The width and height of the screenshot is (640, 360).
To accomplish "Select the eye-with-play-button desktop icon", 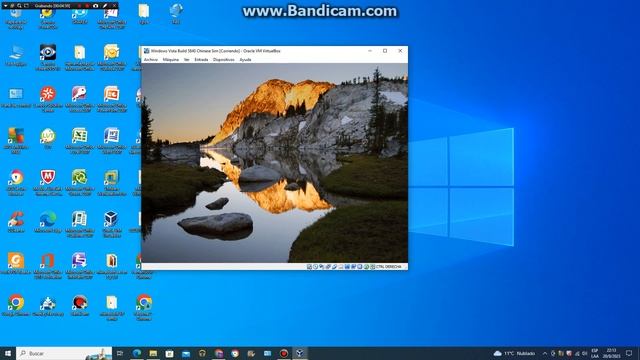I will coord(48,52).
